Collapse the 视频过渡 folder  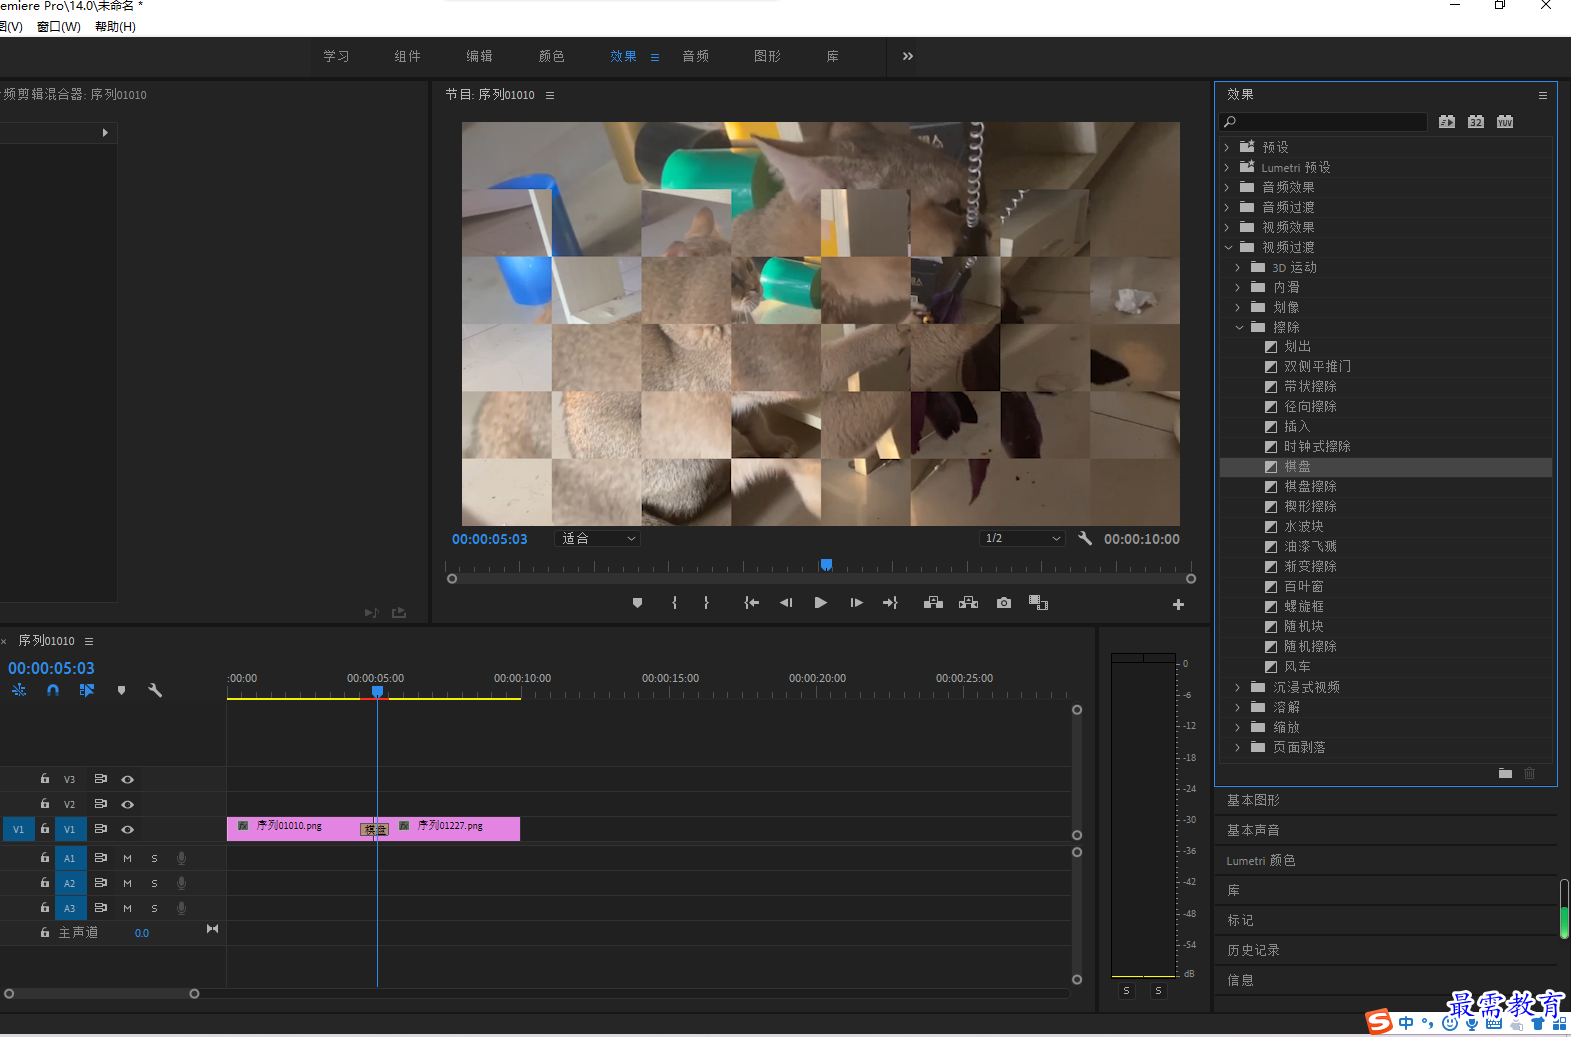click(x=1228, y=247)
